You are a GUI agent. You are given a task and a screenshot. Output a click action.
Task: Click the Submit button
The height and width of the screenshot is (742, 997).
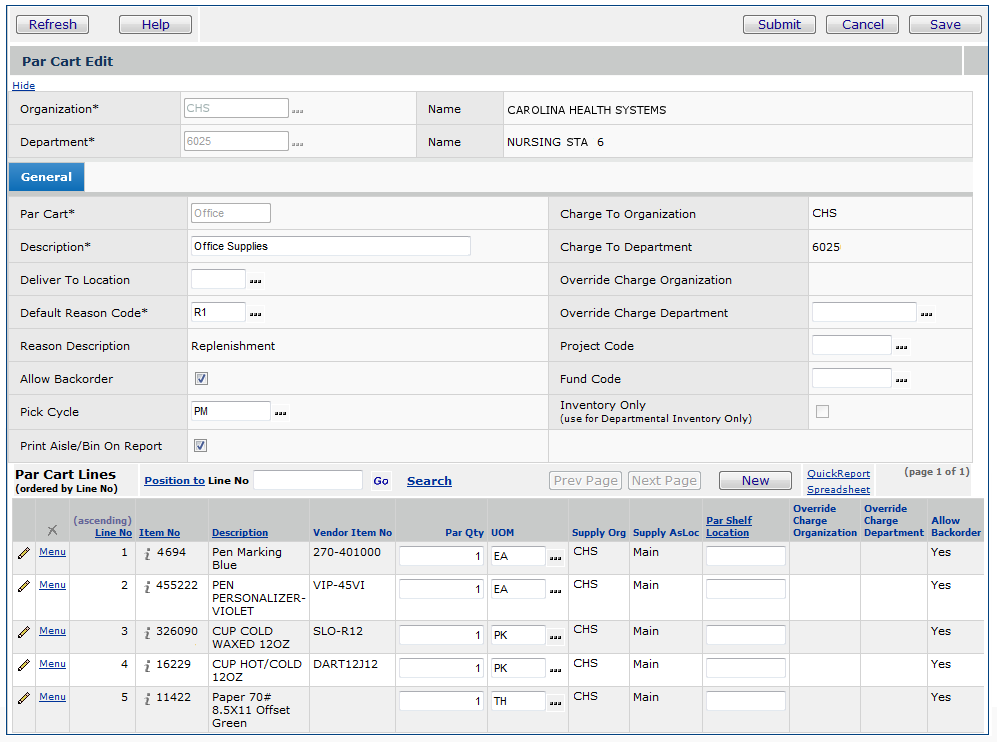tap(779, 24)
